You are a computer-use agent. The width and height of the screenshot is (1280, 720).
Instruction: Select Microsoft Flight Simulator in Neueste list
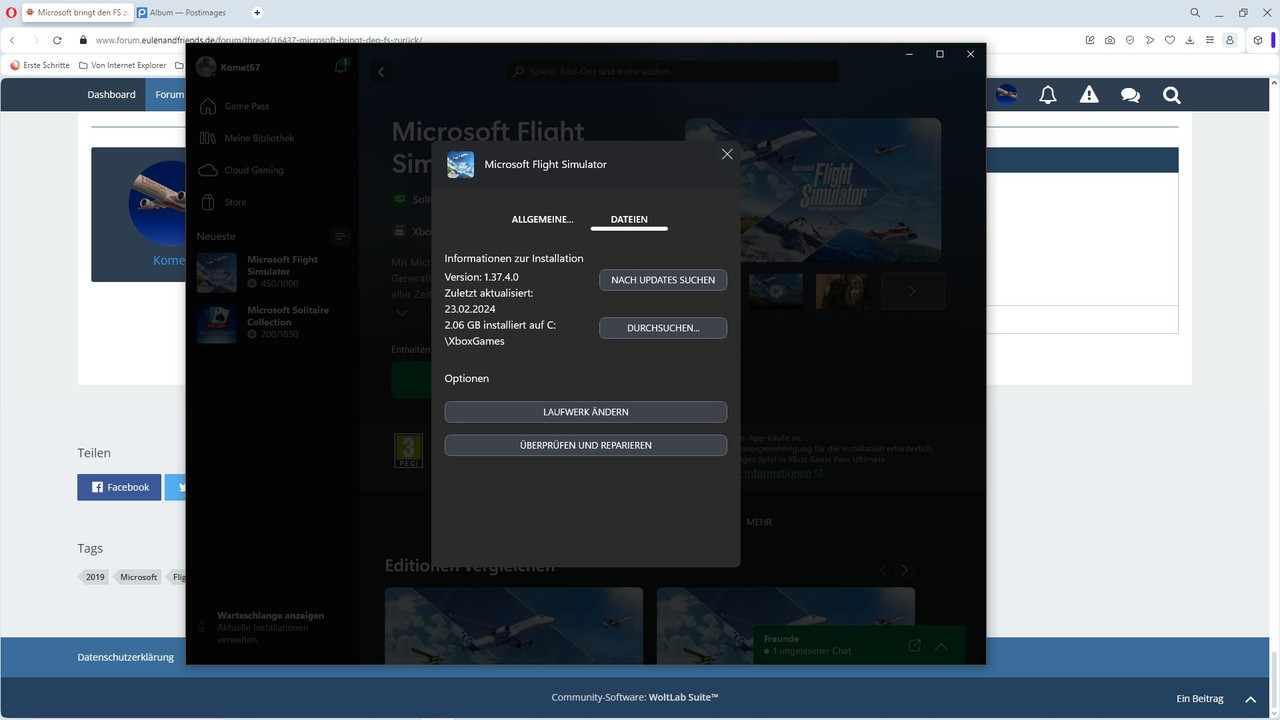(270, 272)
